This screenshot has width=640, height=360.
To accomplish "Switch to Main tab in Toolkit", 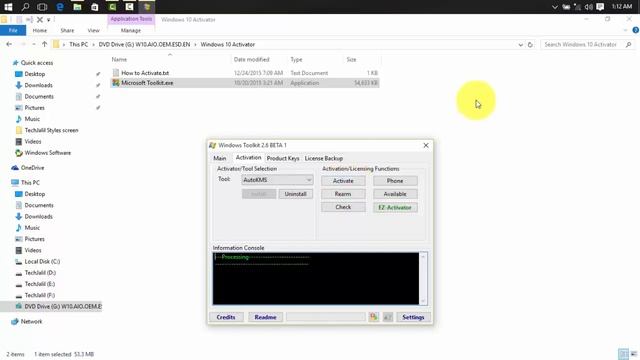I will click(220, 158).
